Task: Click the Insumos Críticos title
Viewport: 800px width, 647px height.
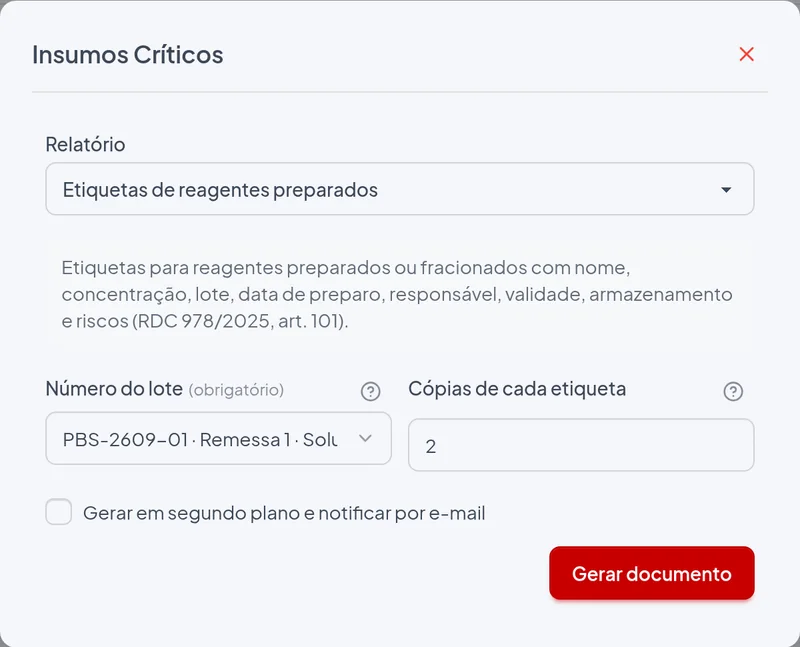Action: (x=128, y=55)
